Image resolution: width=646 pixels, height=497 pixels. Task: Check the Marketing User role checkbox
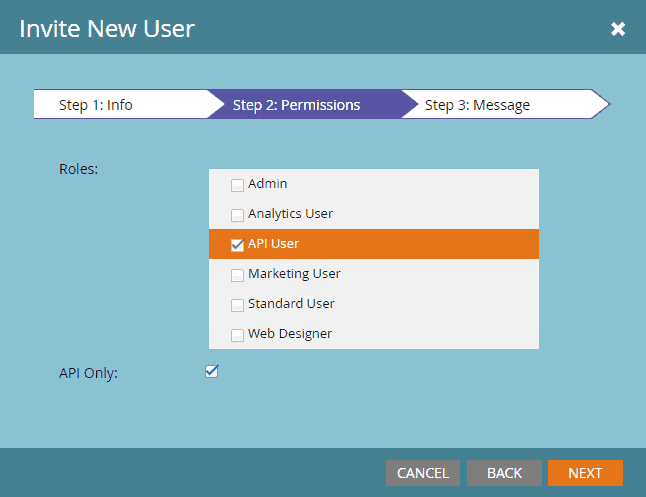237,275
